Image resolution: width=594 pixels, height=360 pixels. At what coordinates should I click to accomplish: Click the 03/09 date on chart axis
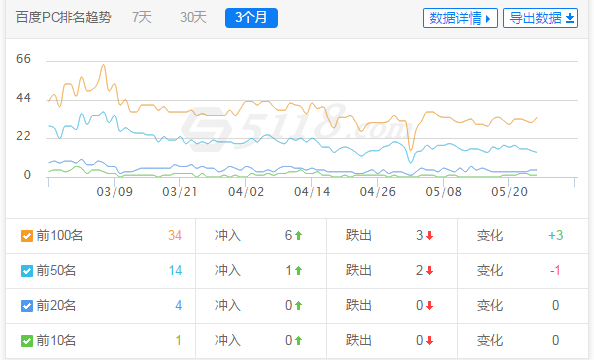(x=115, y=192)
